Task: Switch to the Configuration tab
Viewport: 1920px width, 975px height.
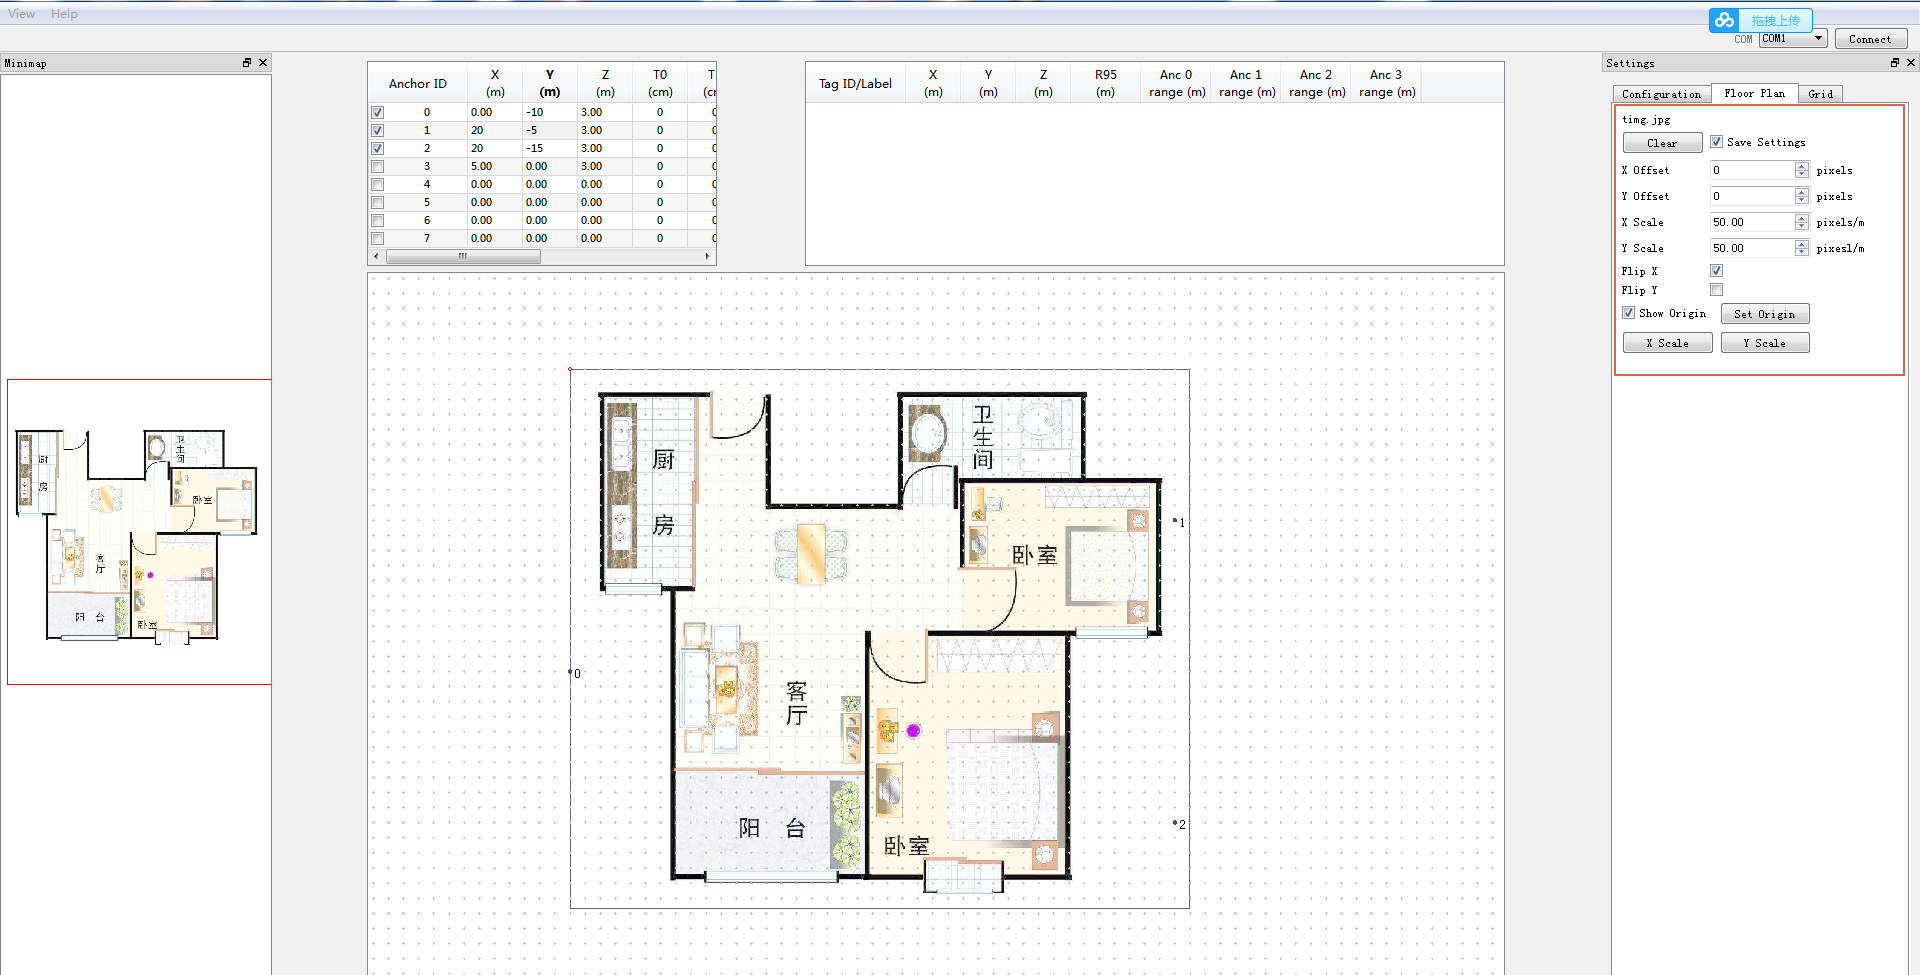Action: tap(1660, 94)
